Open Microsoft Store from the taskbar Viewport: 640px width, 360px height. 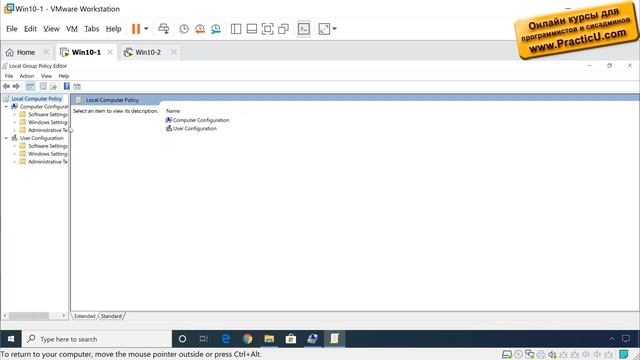pyautogui.click(x=291, y=339)
